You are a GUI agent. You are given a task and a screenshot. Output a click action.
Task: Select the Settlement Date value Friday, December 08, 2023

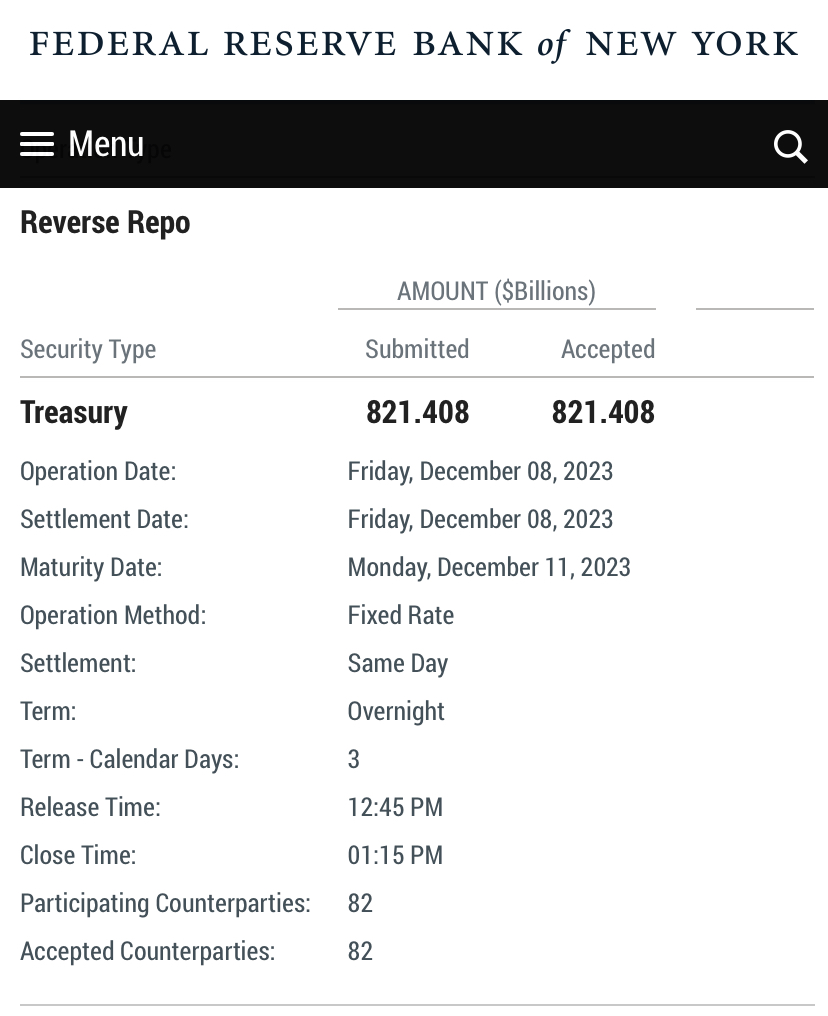480,520
